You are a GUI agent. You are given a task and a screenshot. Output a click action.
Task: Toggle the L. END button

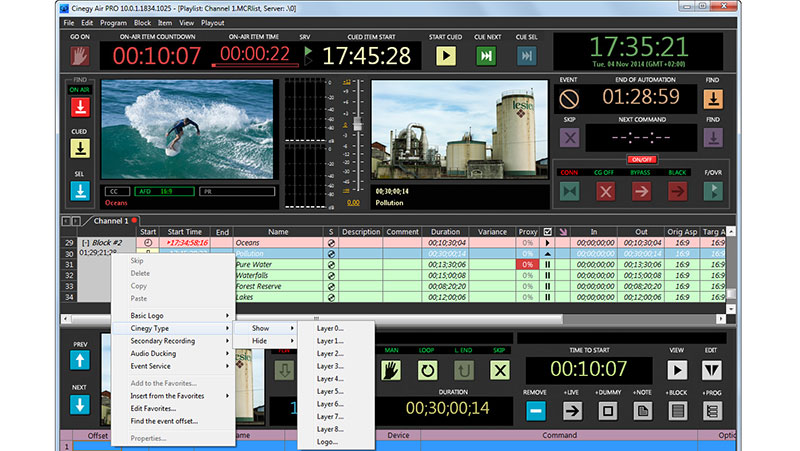point(463,370)
